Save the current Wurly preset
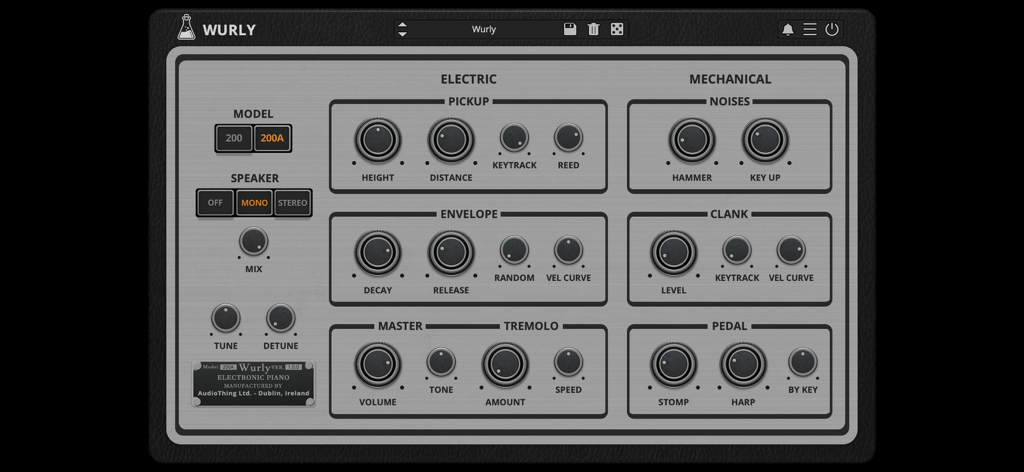 pyautogui.click(x=570, y=29)
